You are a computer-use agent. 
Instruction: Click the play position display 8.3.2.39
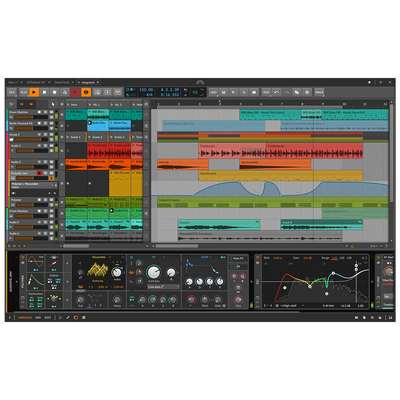(170, 90)
